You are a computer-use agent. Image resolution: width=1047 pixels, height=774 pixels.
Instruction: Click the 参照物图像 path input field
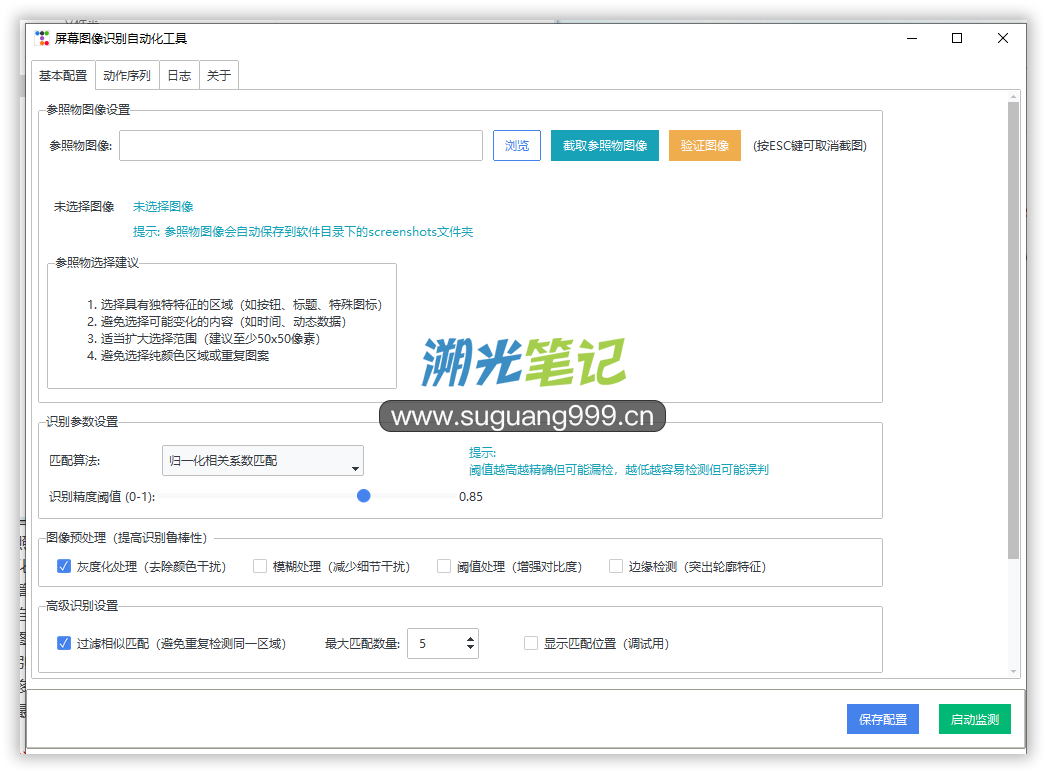(300, 145)
